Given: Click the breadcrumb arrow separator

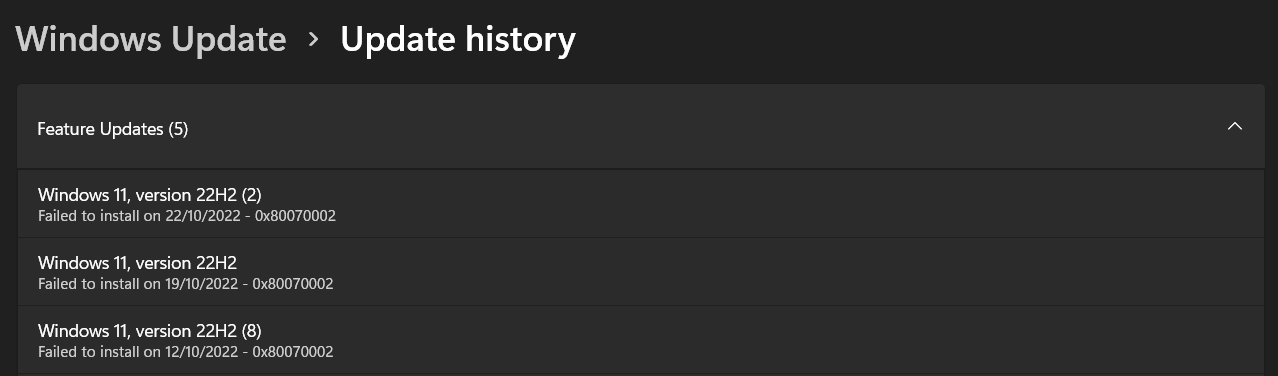Looking at the screenshot, I should click(314, 40).
